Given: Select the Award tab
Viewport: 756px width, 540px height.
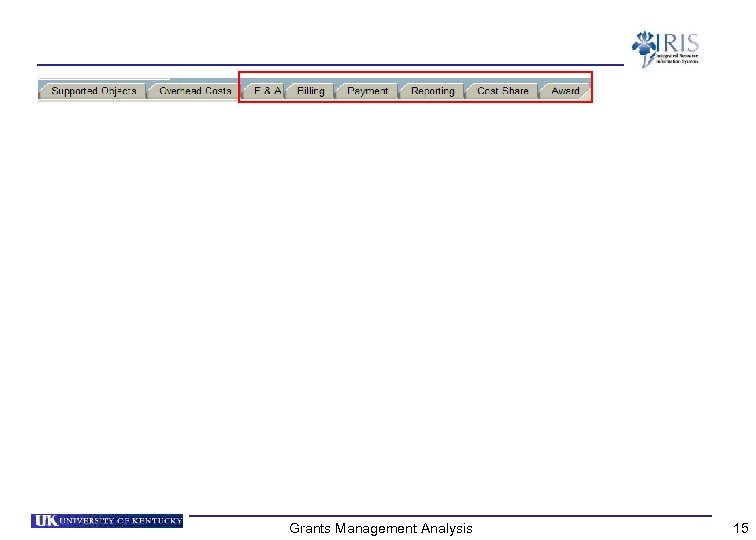Looking at the screenshot, I should pyautogui.click(x=565, y=91).
